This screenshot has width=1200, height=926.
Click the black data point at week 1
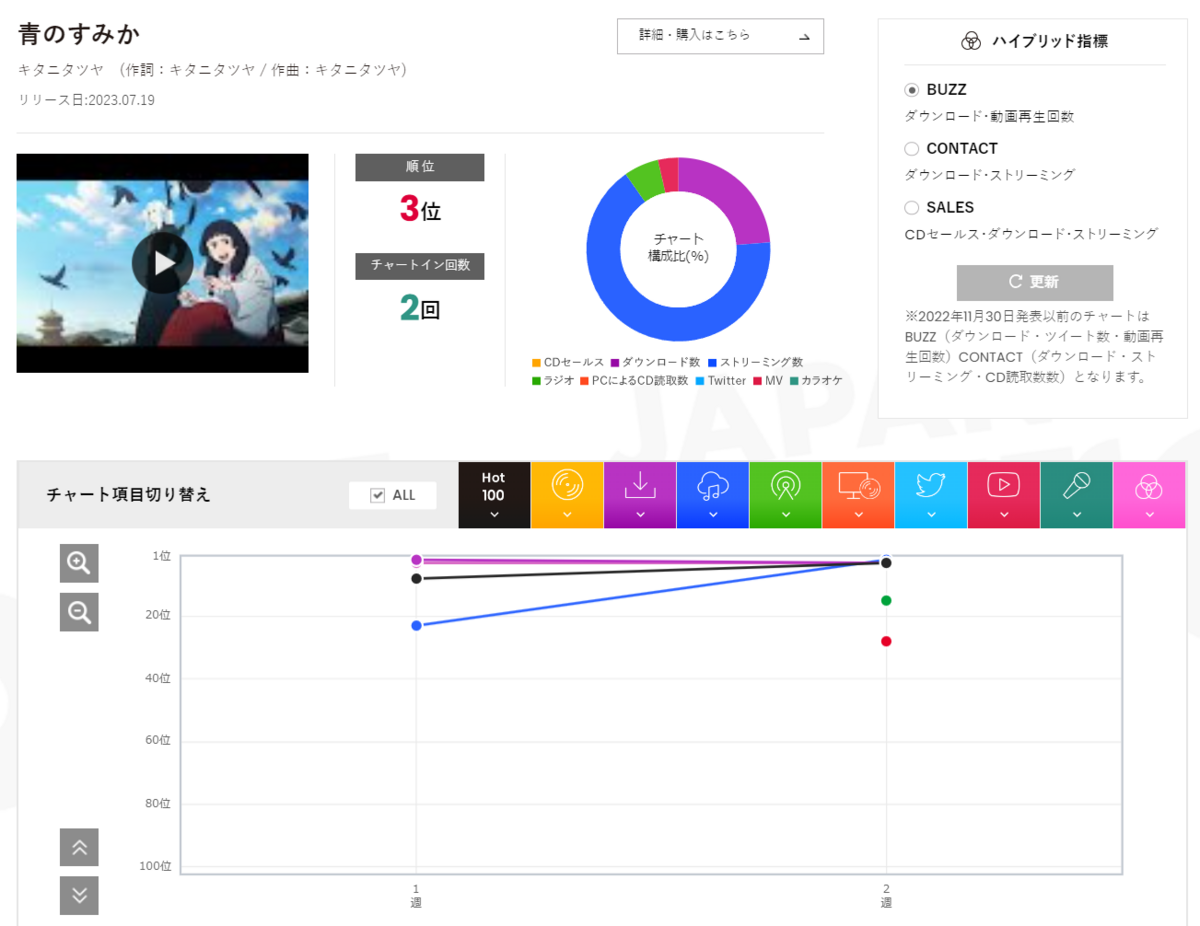(x=416, y=579)
